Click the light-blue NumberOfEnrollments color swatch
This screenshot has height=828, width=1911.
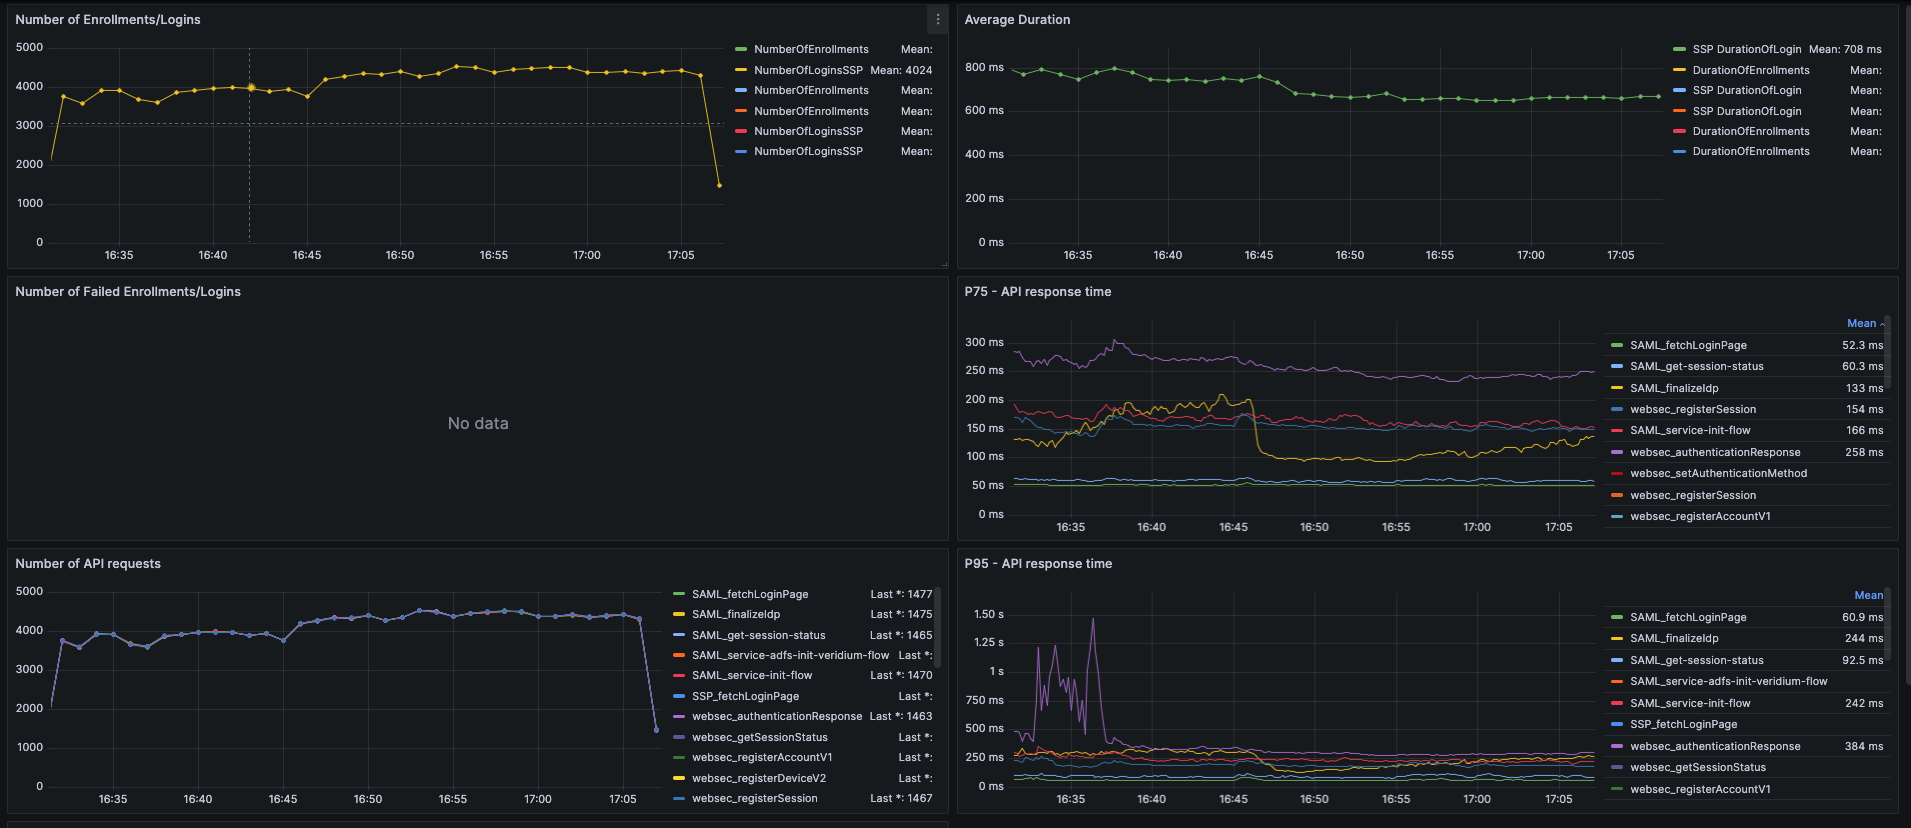[x=741, y=90]
